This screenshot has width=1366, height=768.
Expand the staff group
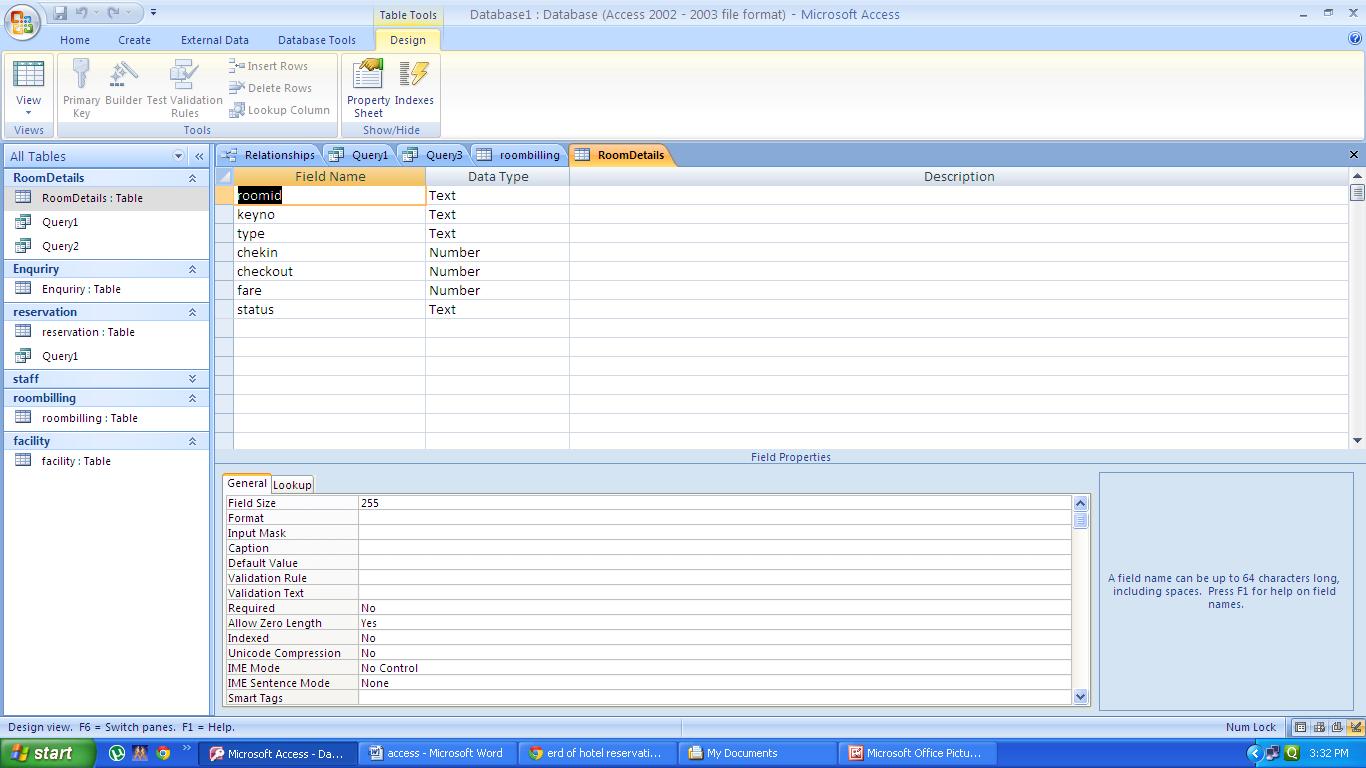click(192, 379)
